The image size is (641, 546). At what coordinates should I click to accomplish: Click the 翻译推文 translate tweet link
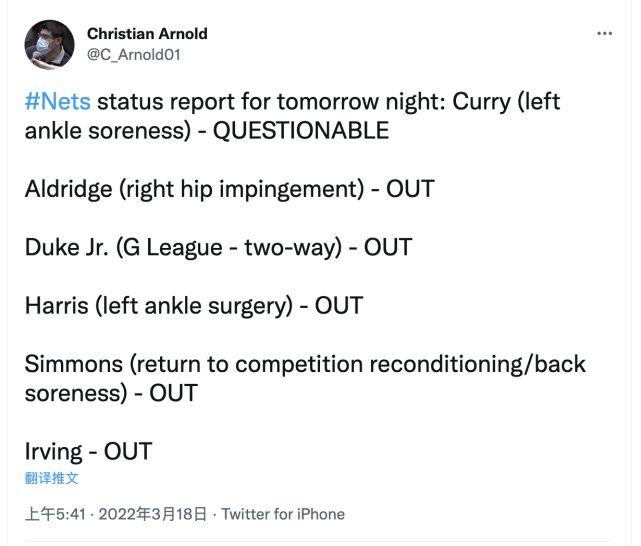tap(52, 478)
